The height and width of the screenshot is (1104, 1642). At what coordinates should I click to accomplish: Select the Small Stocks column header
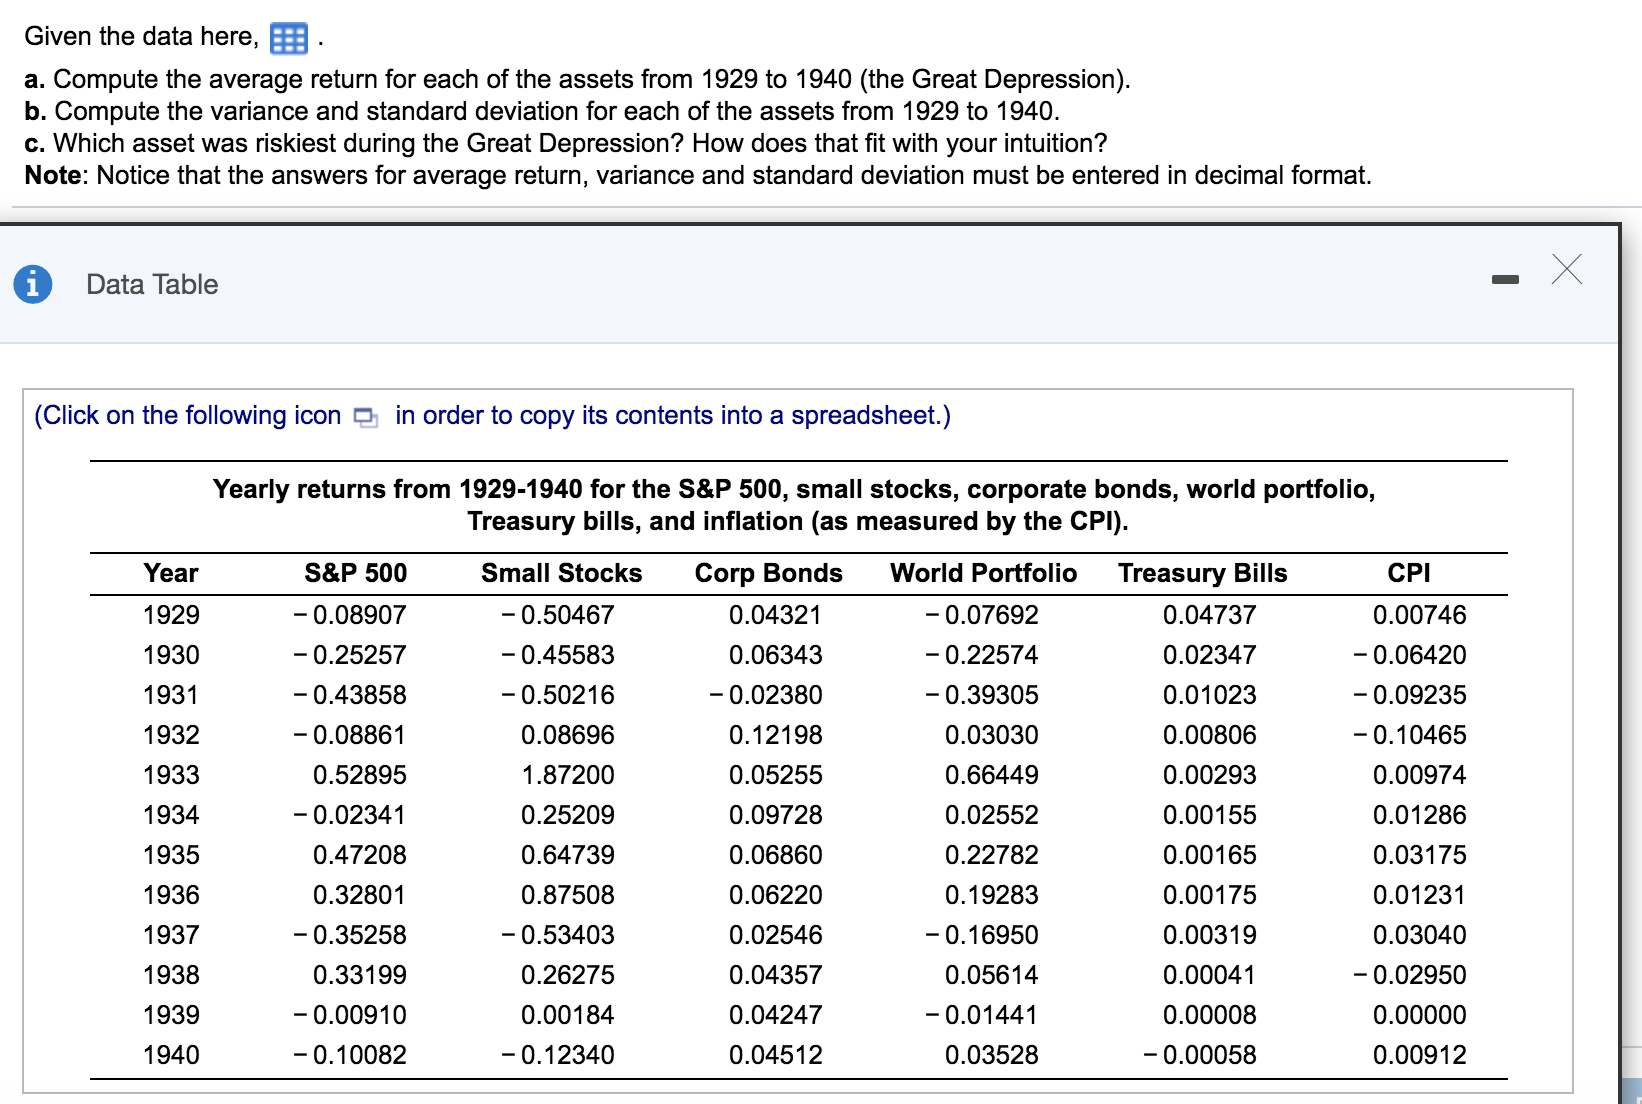click(561, 573)
